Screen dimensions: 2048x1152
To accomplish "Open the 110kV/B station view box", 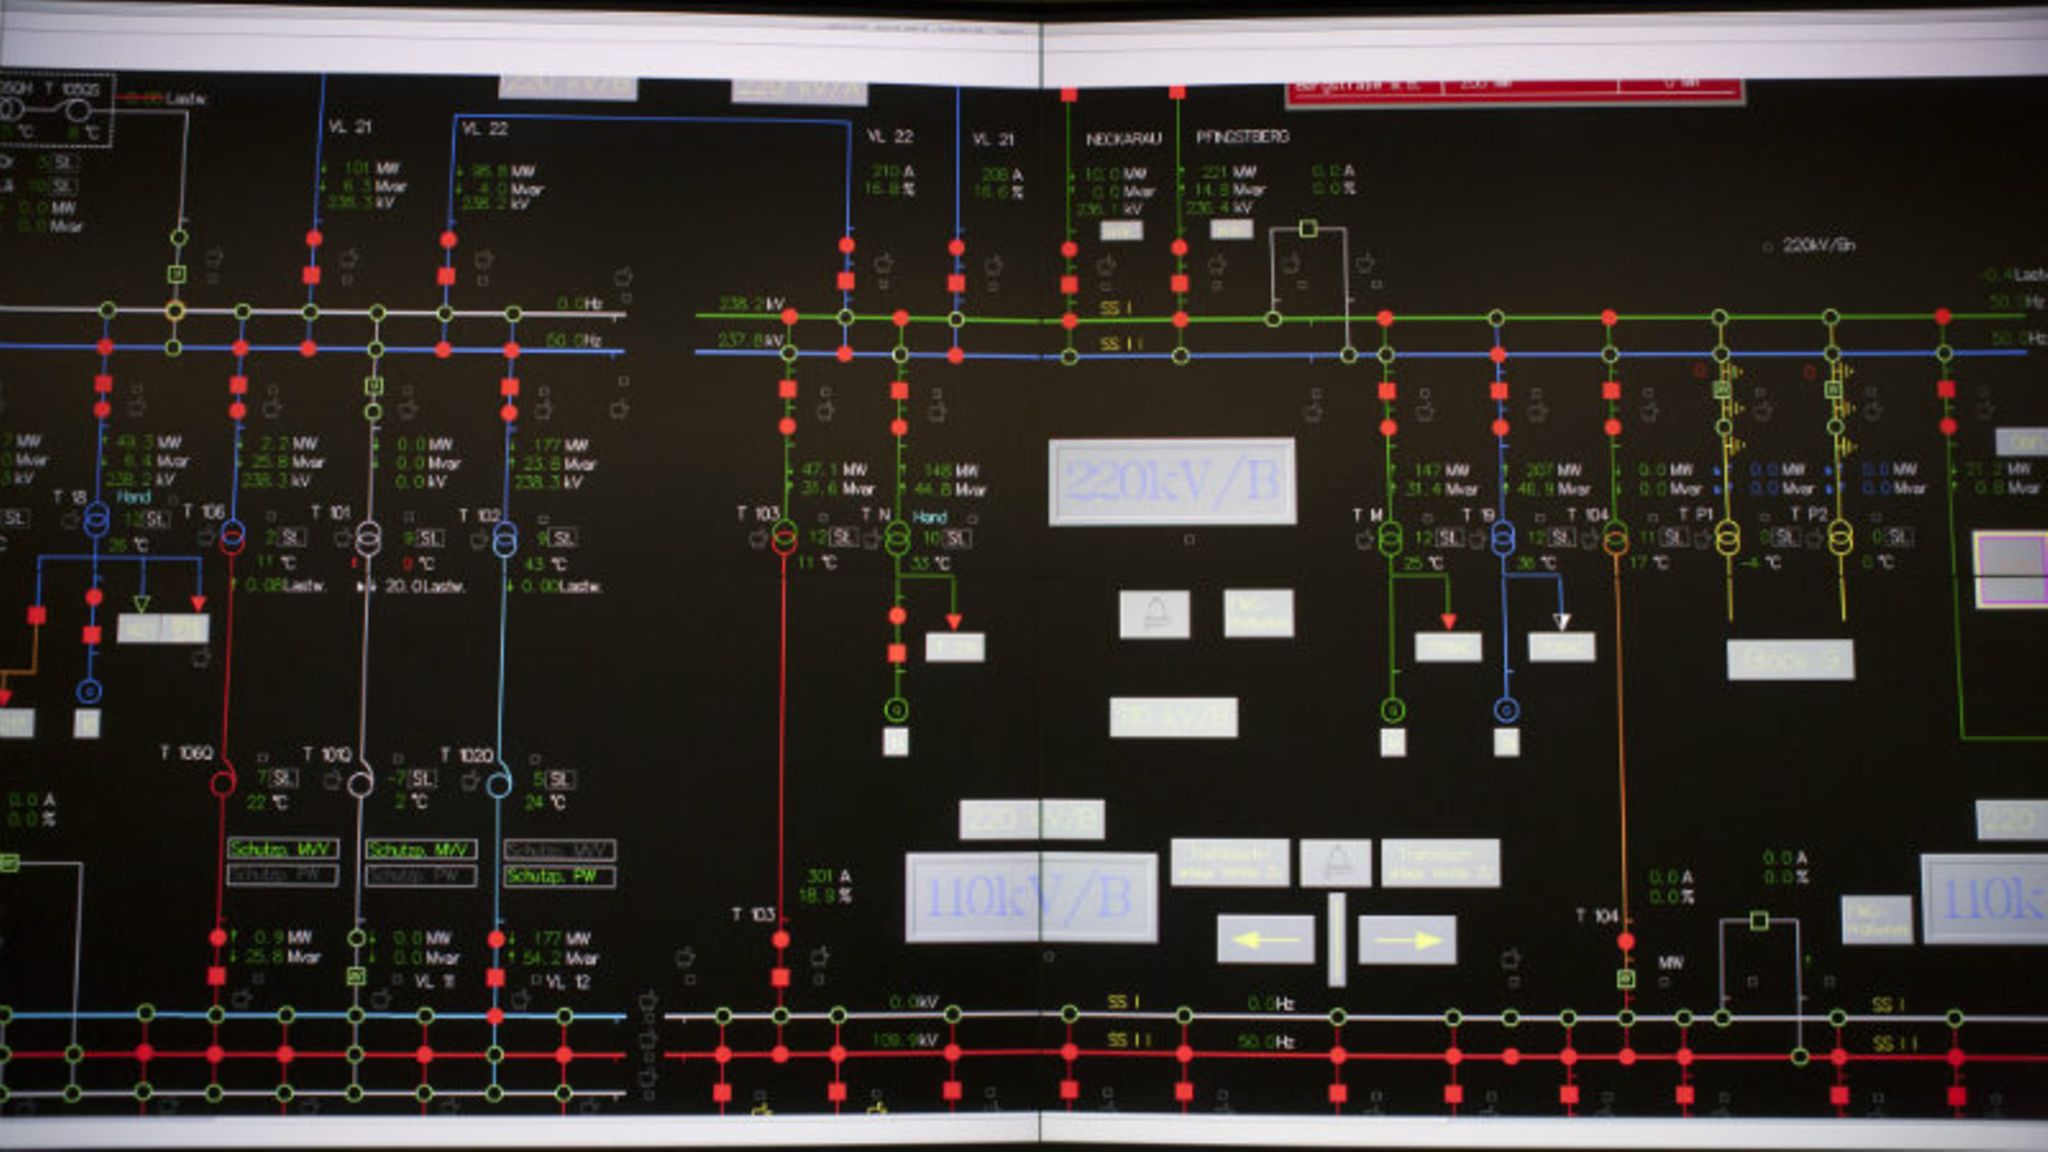I will pyautogui.click(x=1032, y=897).
